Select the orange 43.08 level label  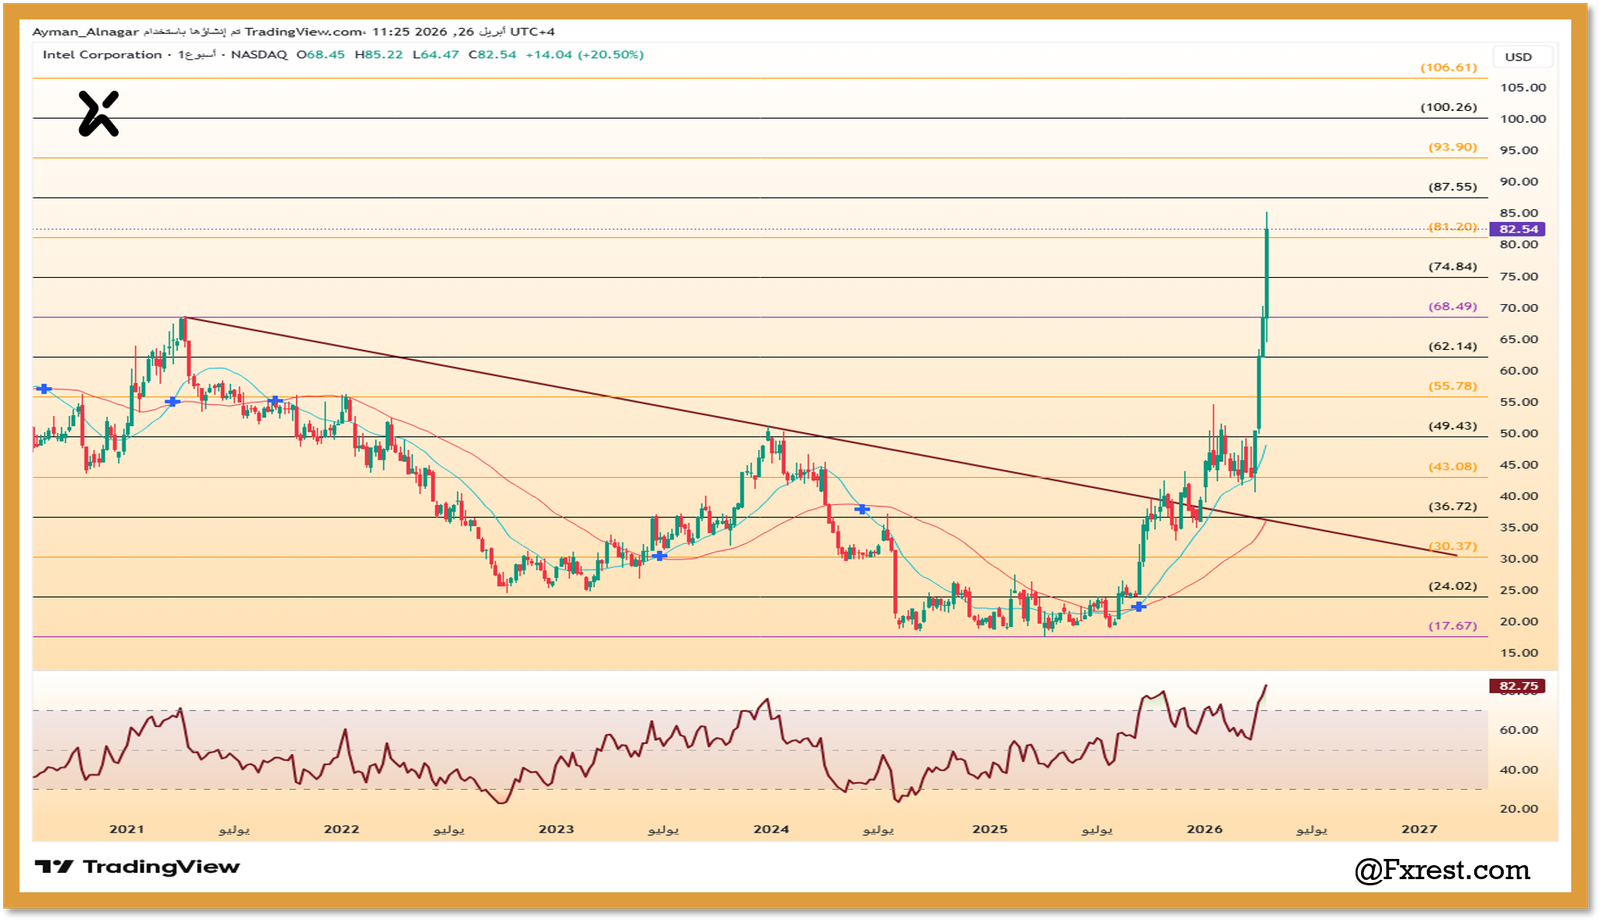(1452, 466)
